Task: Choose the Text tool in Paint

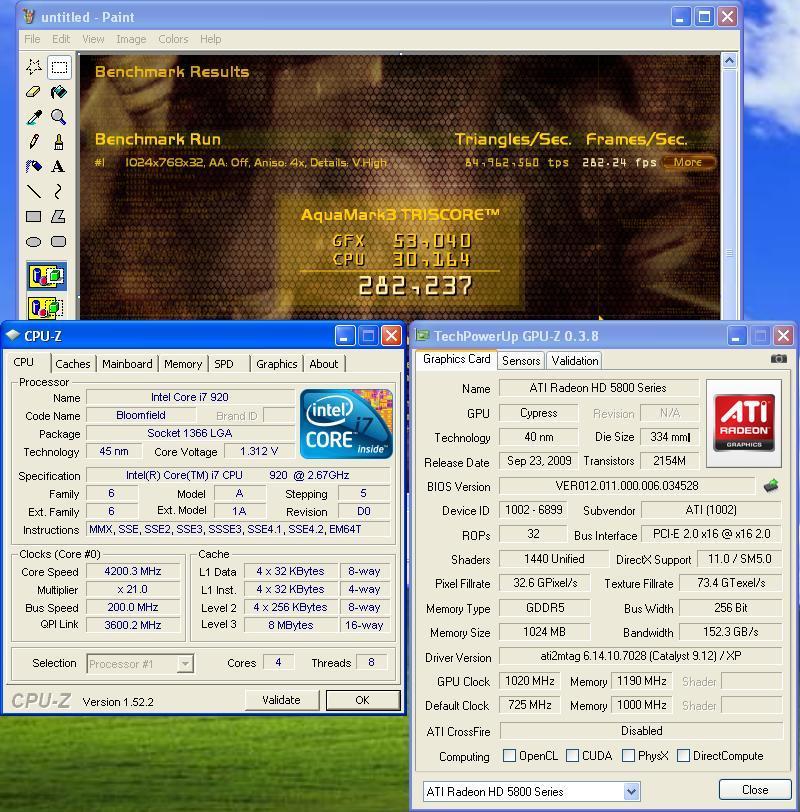Action: (59, 166)
